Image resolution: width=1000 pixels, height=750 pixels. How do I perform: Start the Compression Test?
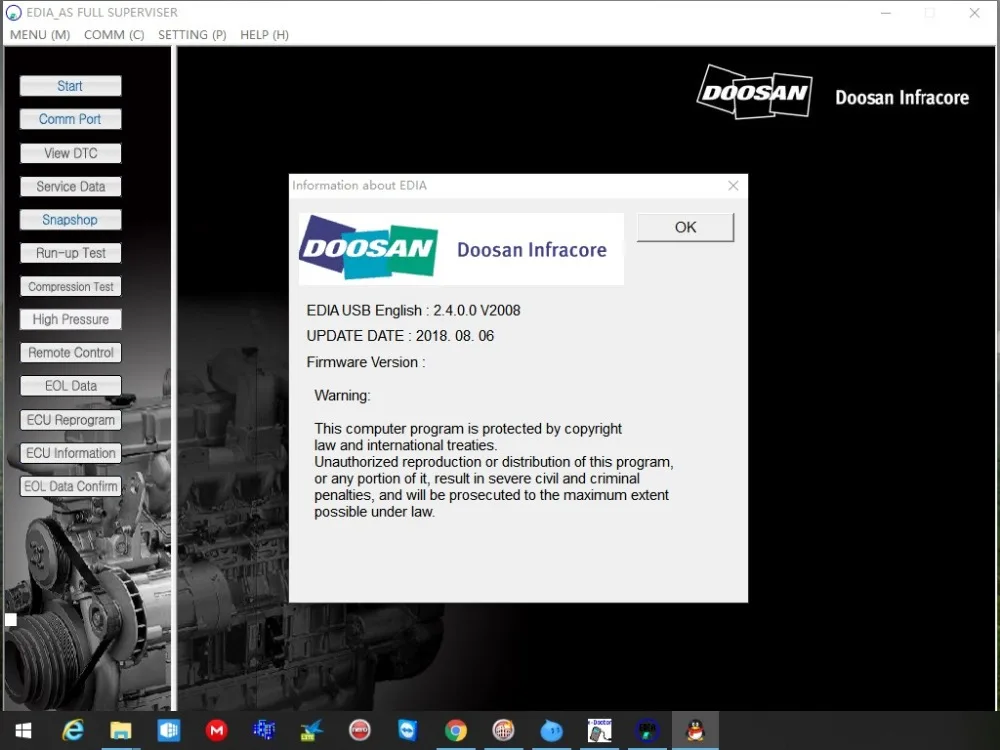[x=70, y=286]
